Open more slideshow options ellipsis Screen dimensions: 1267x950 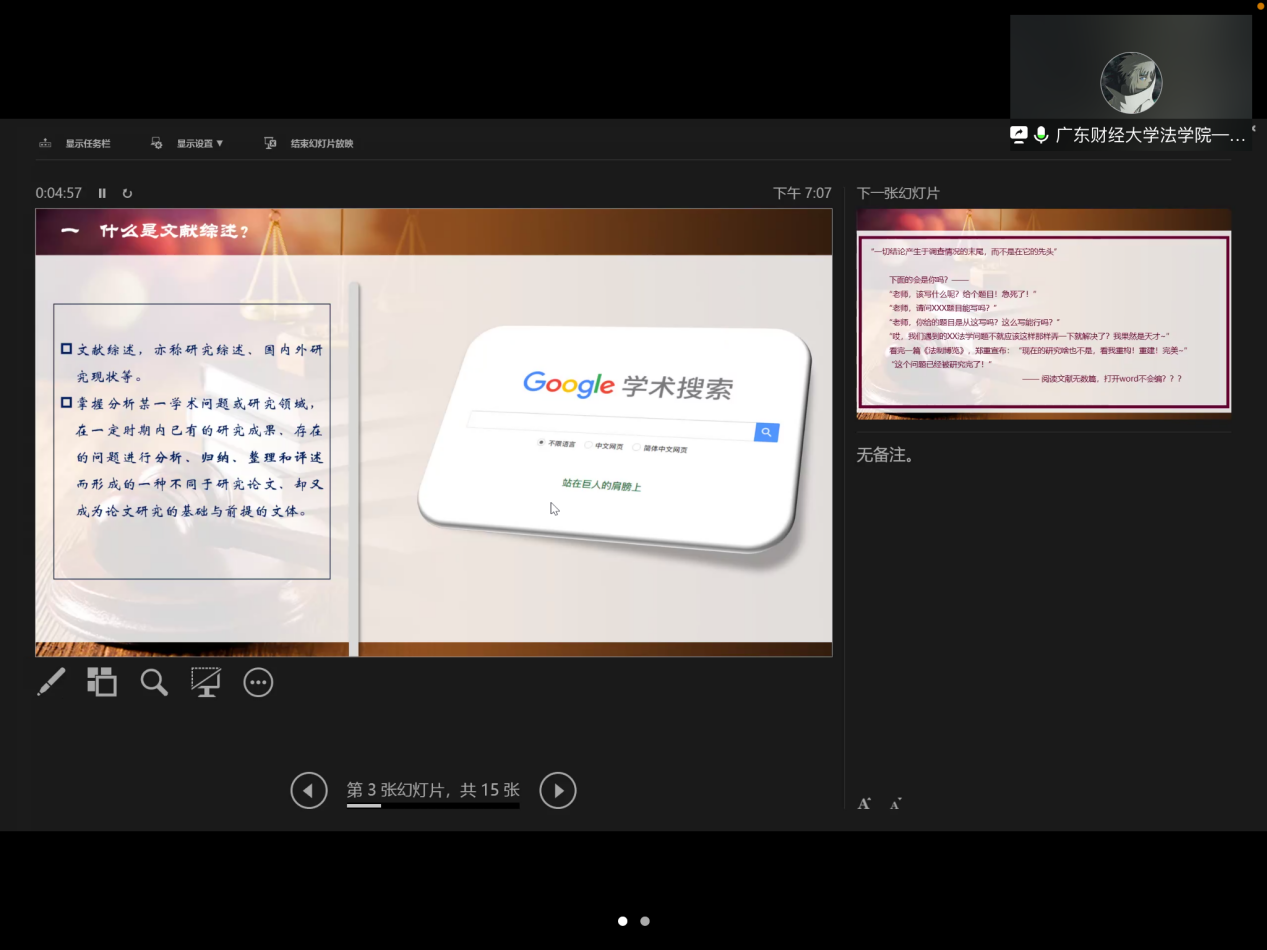point(258,682)
